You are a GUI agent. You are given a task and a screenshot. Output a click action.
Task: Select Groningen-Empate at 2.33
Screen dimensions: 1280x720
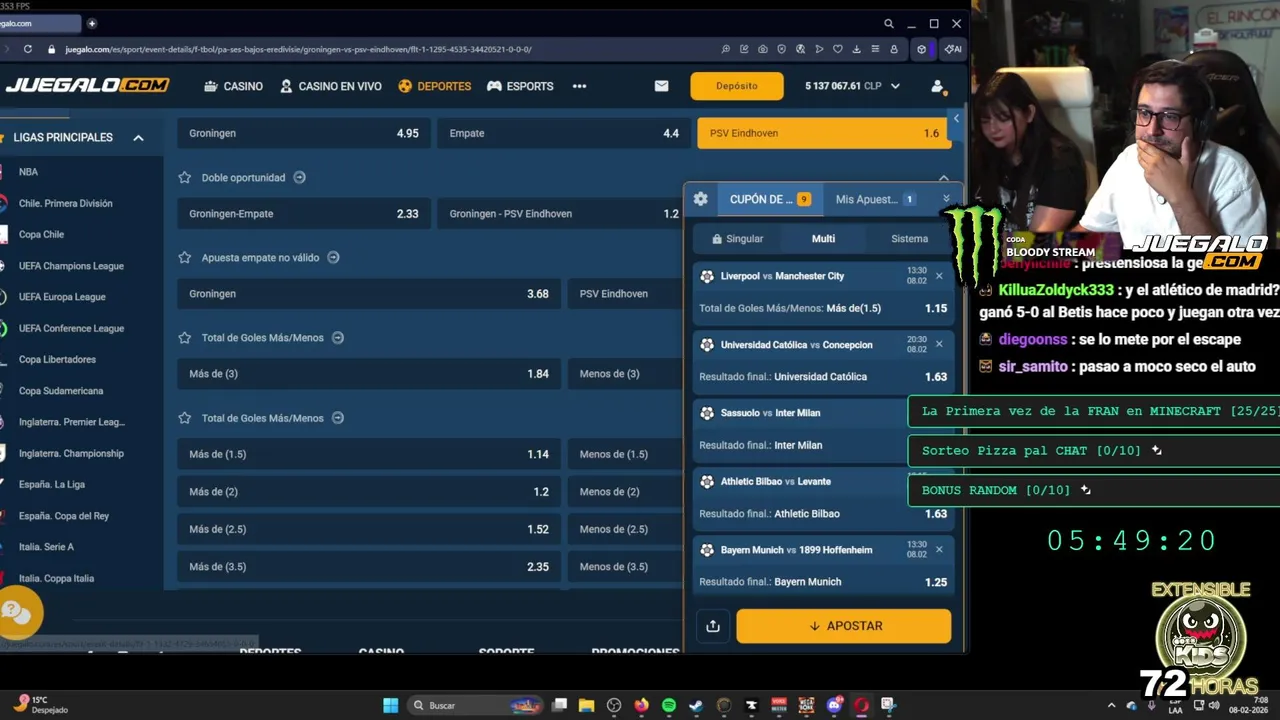point(304,214)
